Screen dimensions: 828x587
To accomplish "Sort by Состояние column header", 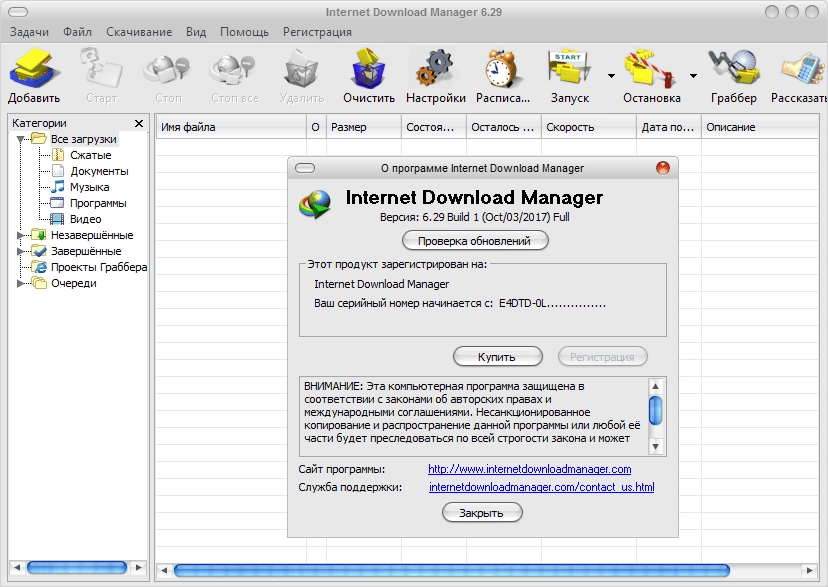I will point(434,127).
